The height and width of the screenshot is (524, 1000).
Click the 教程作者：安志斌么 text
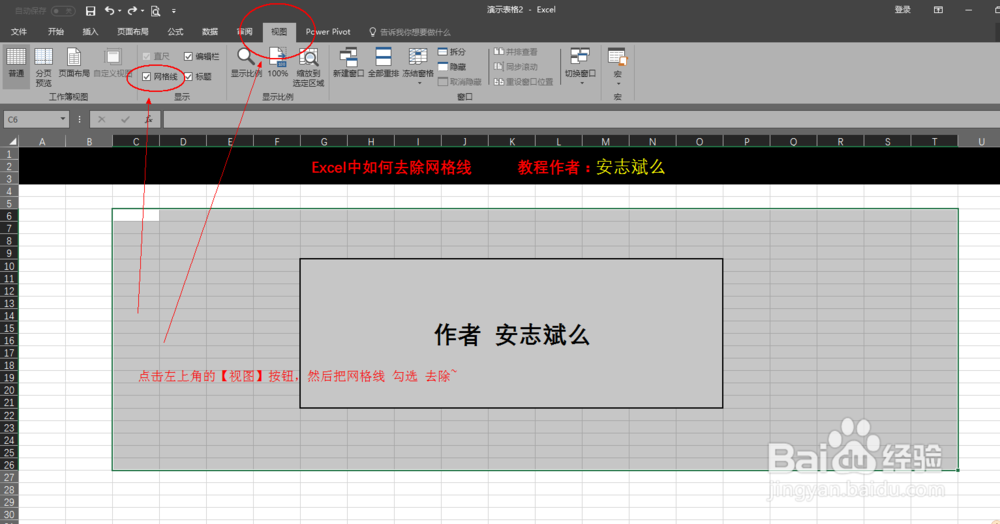tap(591, 168)
